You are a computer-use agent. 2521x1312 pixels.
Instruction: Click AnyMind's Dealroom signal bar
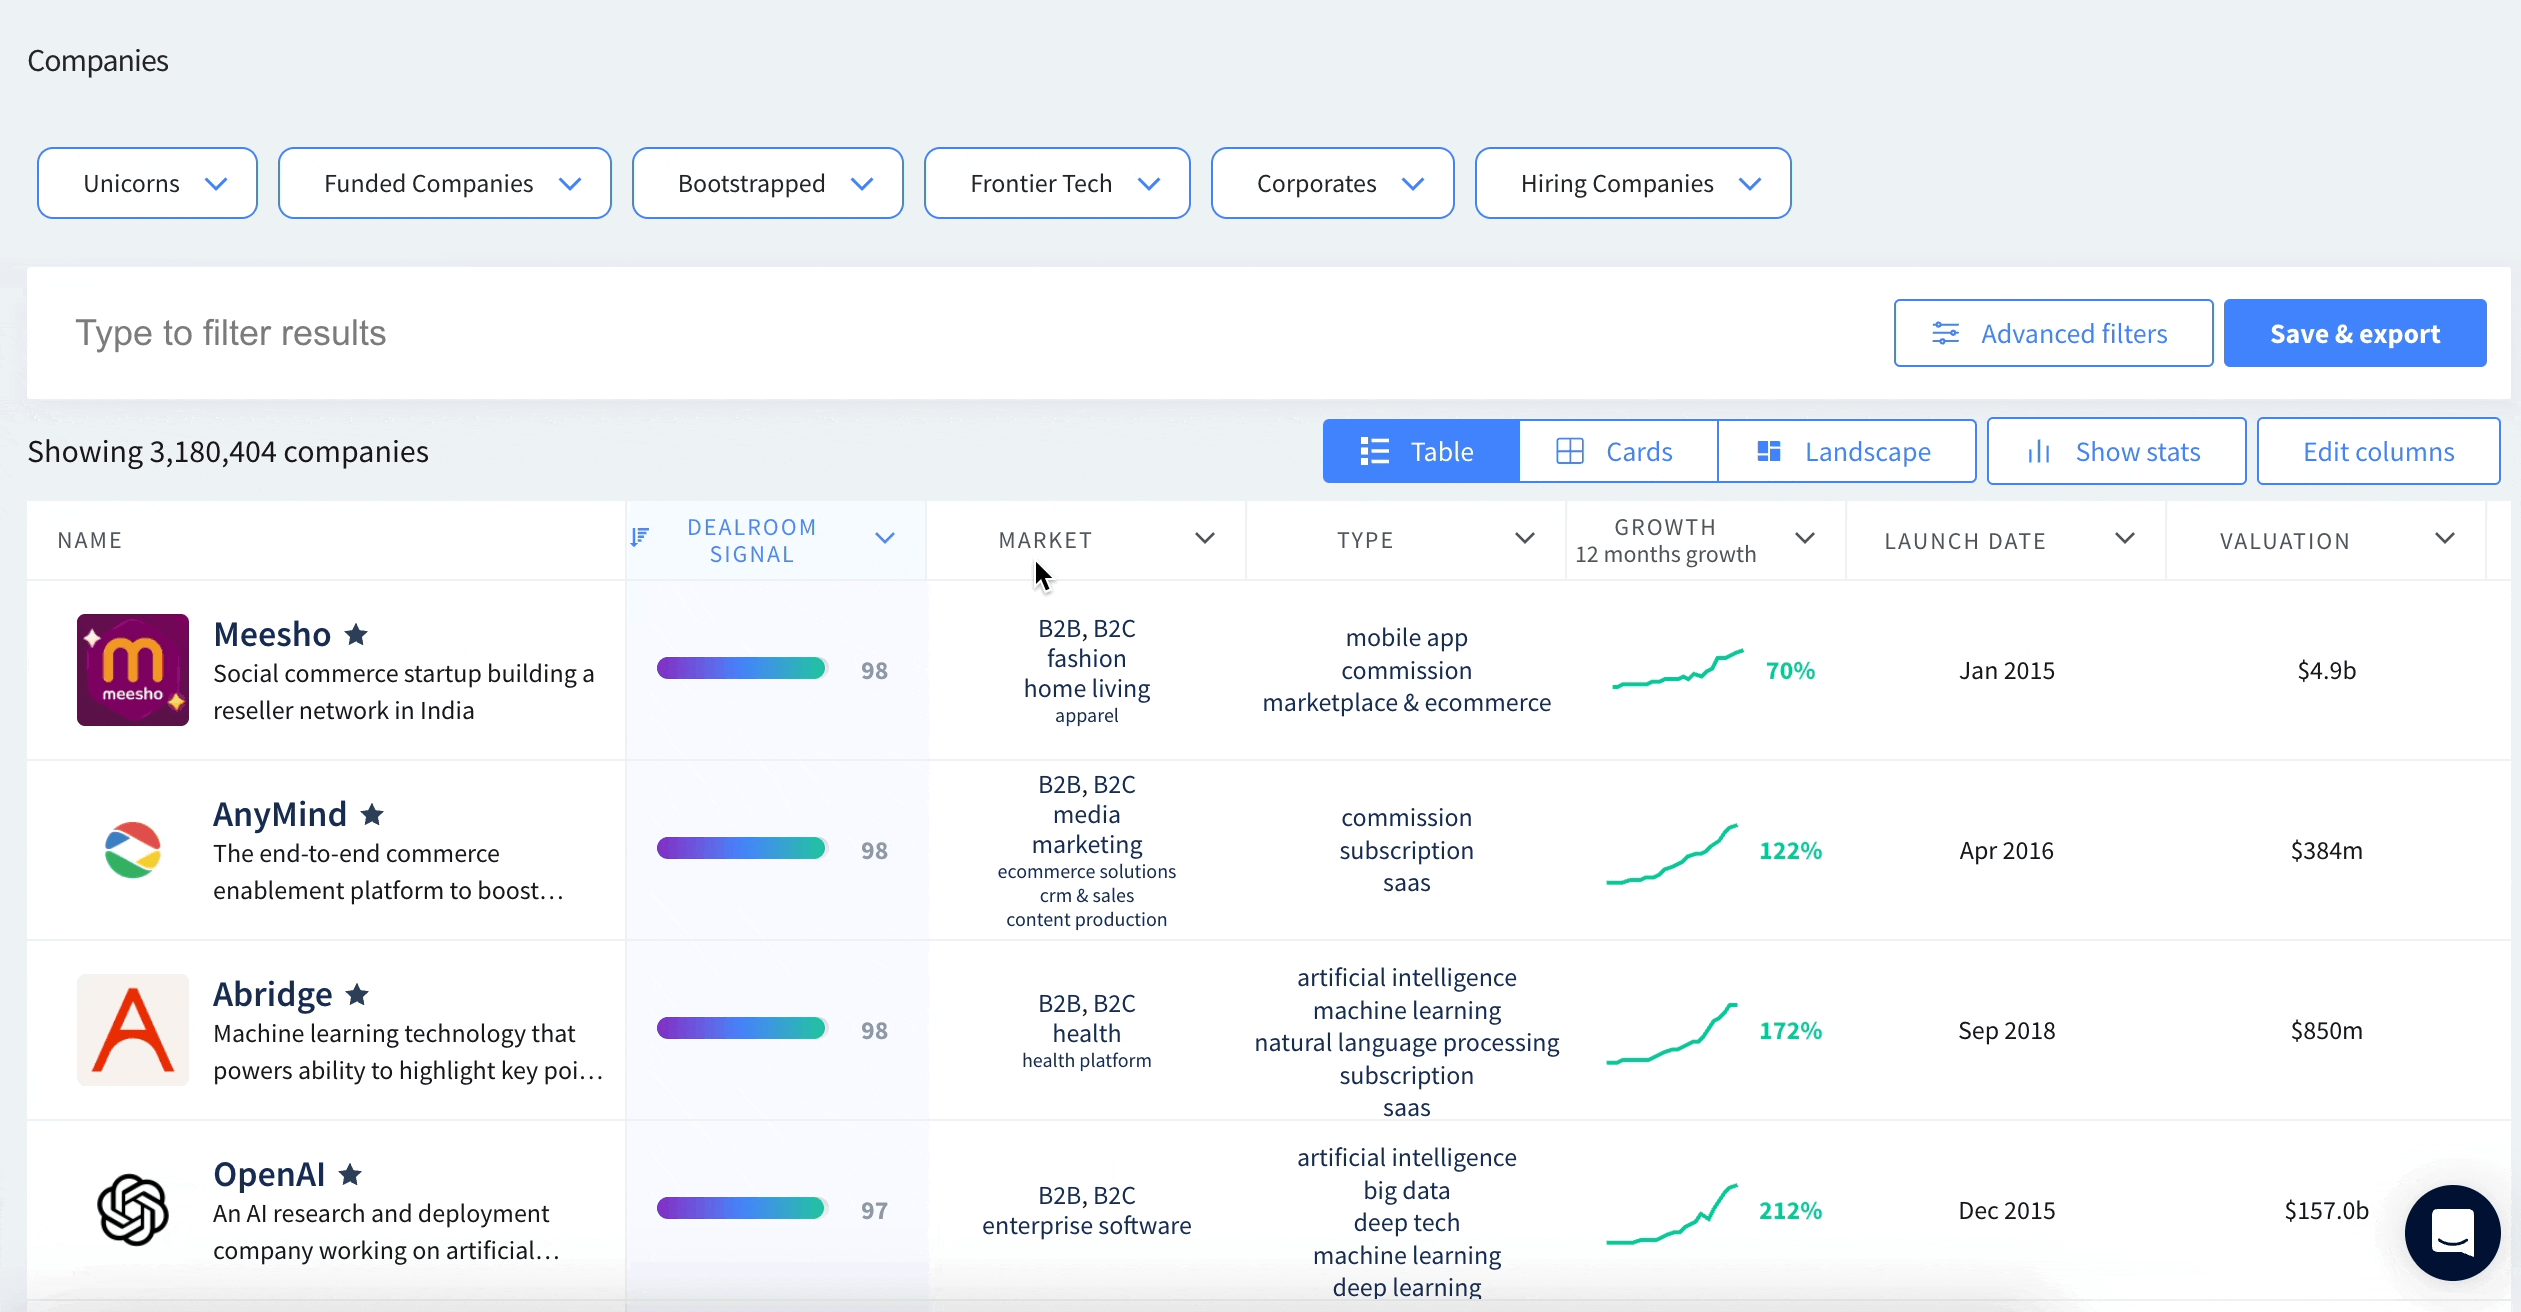[x=741, y=848]
